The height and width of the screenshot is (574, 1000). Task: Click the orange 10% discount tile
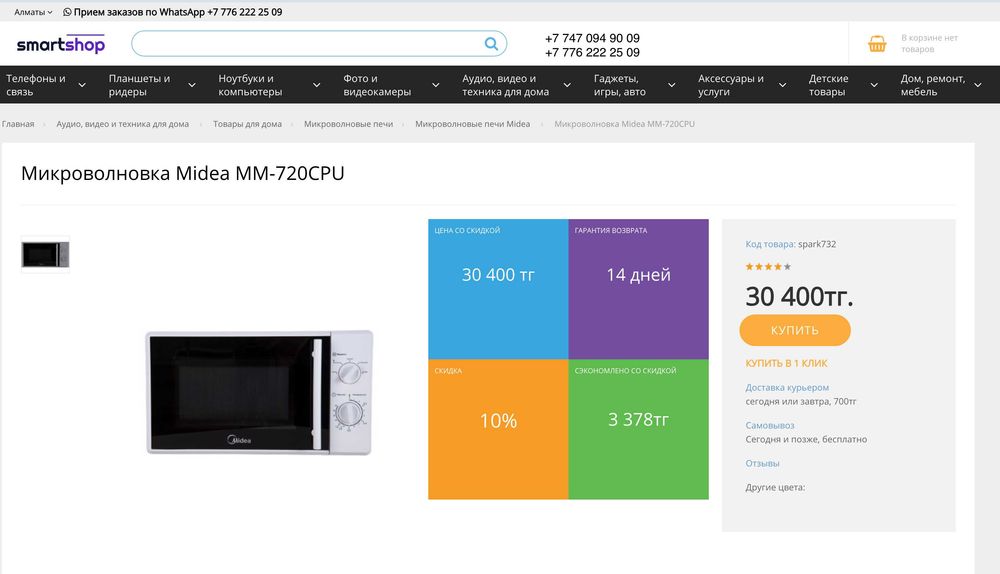pos(498,429)
